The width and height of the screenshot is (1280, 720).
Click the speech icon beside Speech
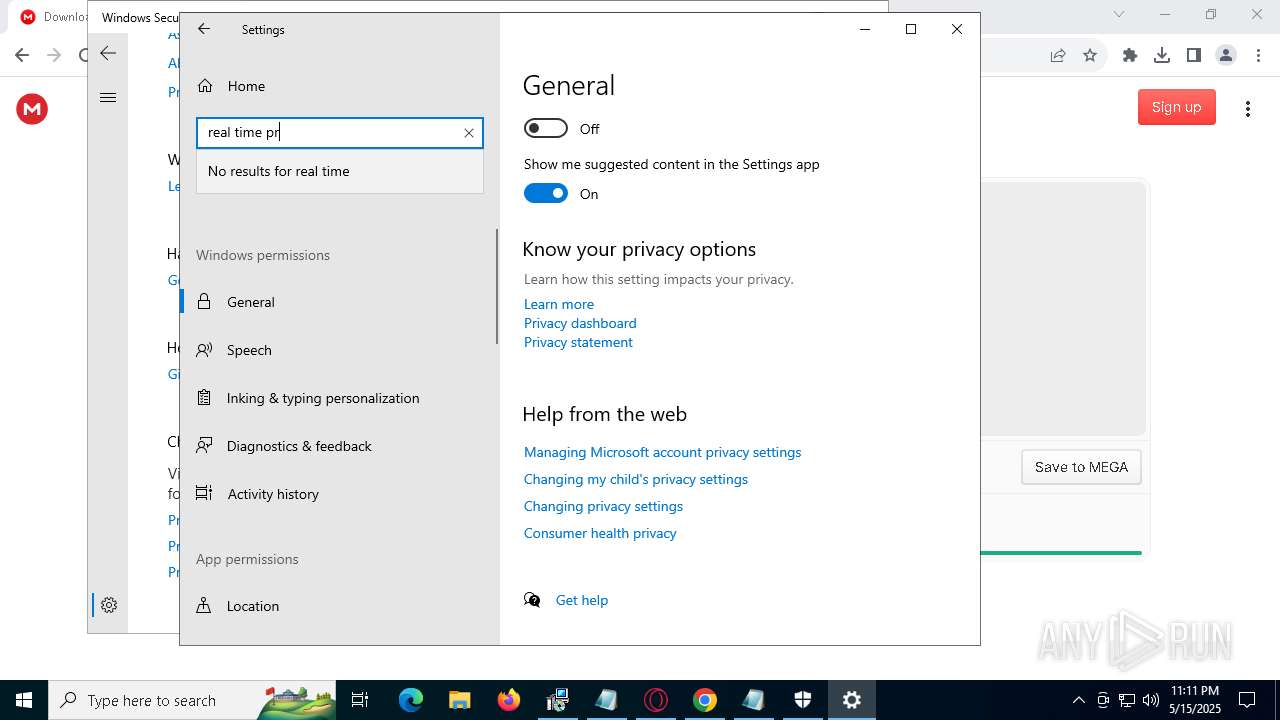coord(204,350)
